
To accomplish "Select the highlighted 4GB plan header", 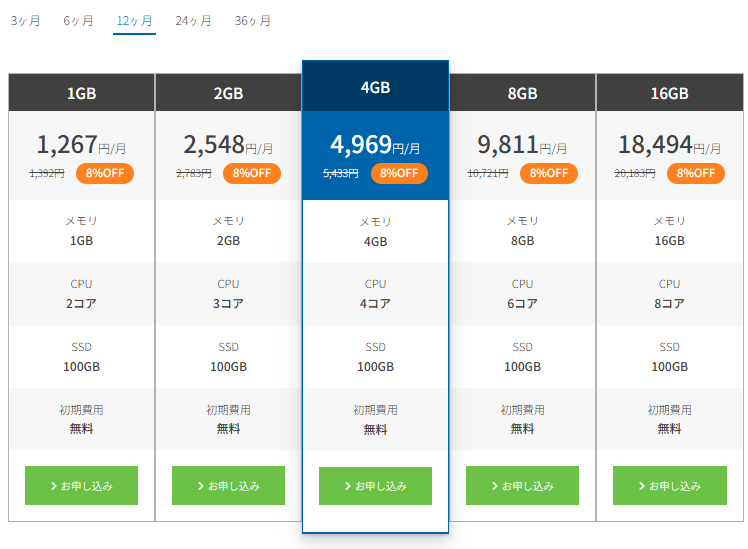I will (x=375, y=87).
